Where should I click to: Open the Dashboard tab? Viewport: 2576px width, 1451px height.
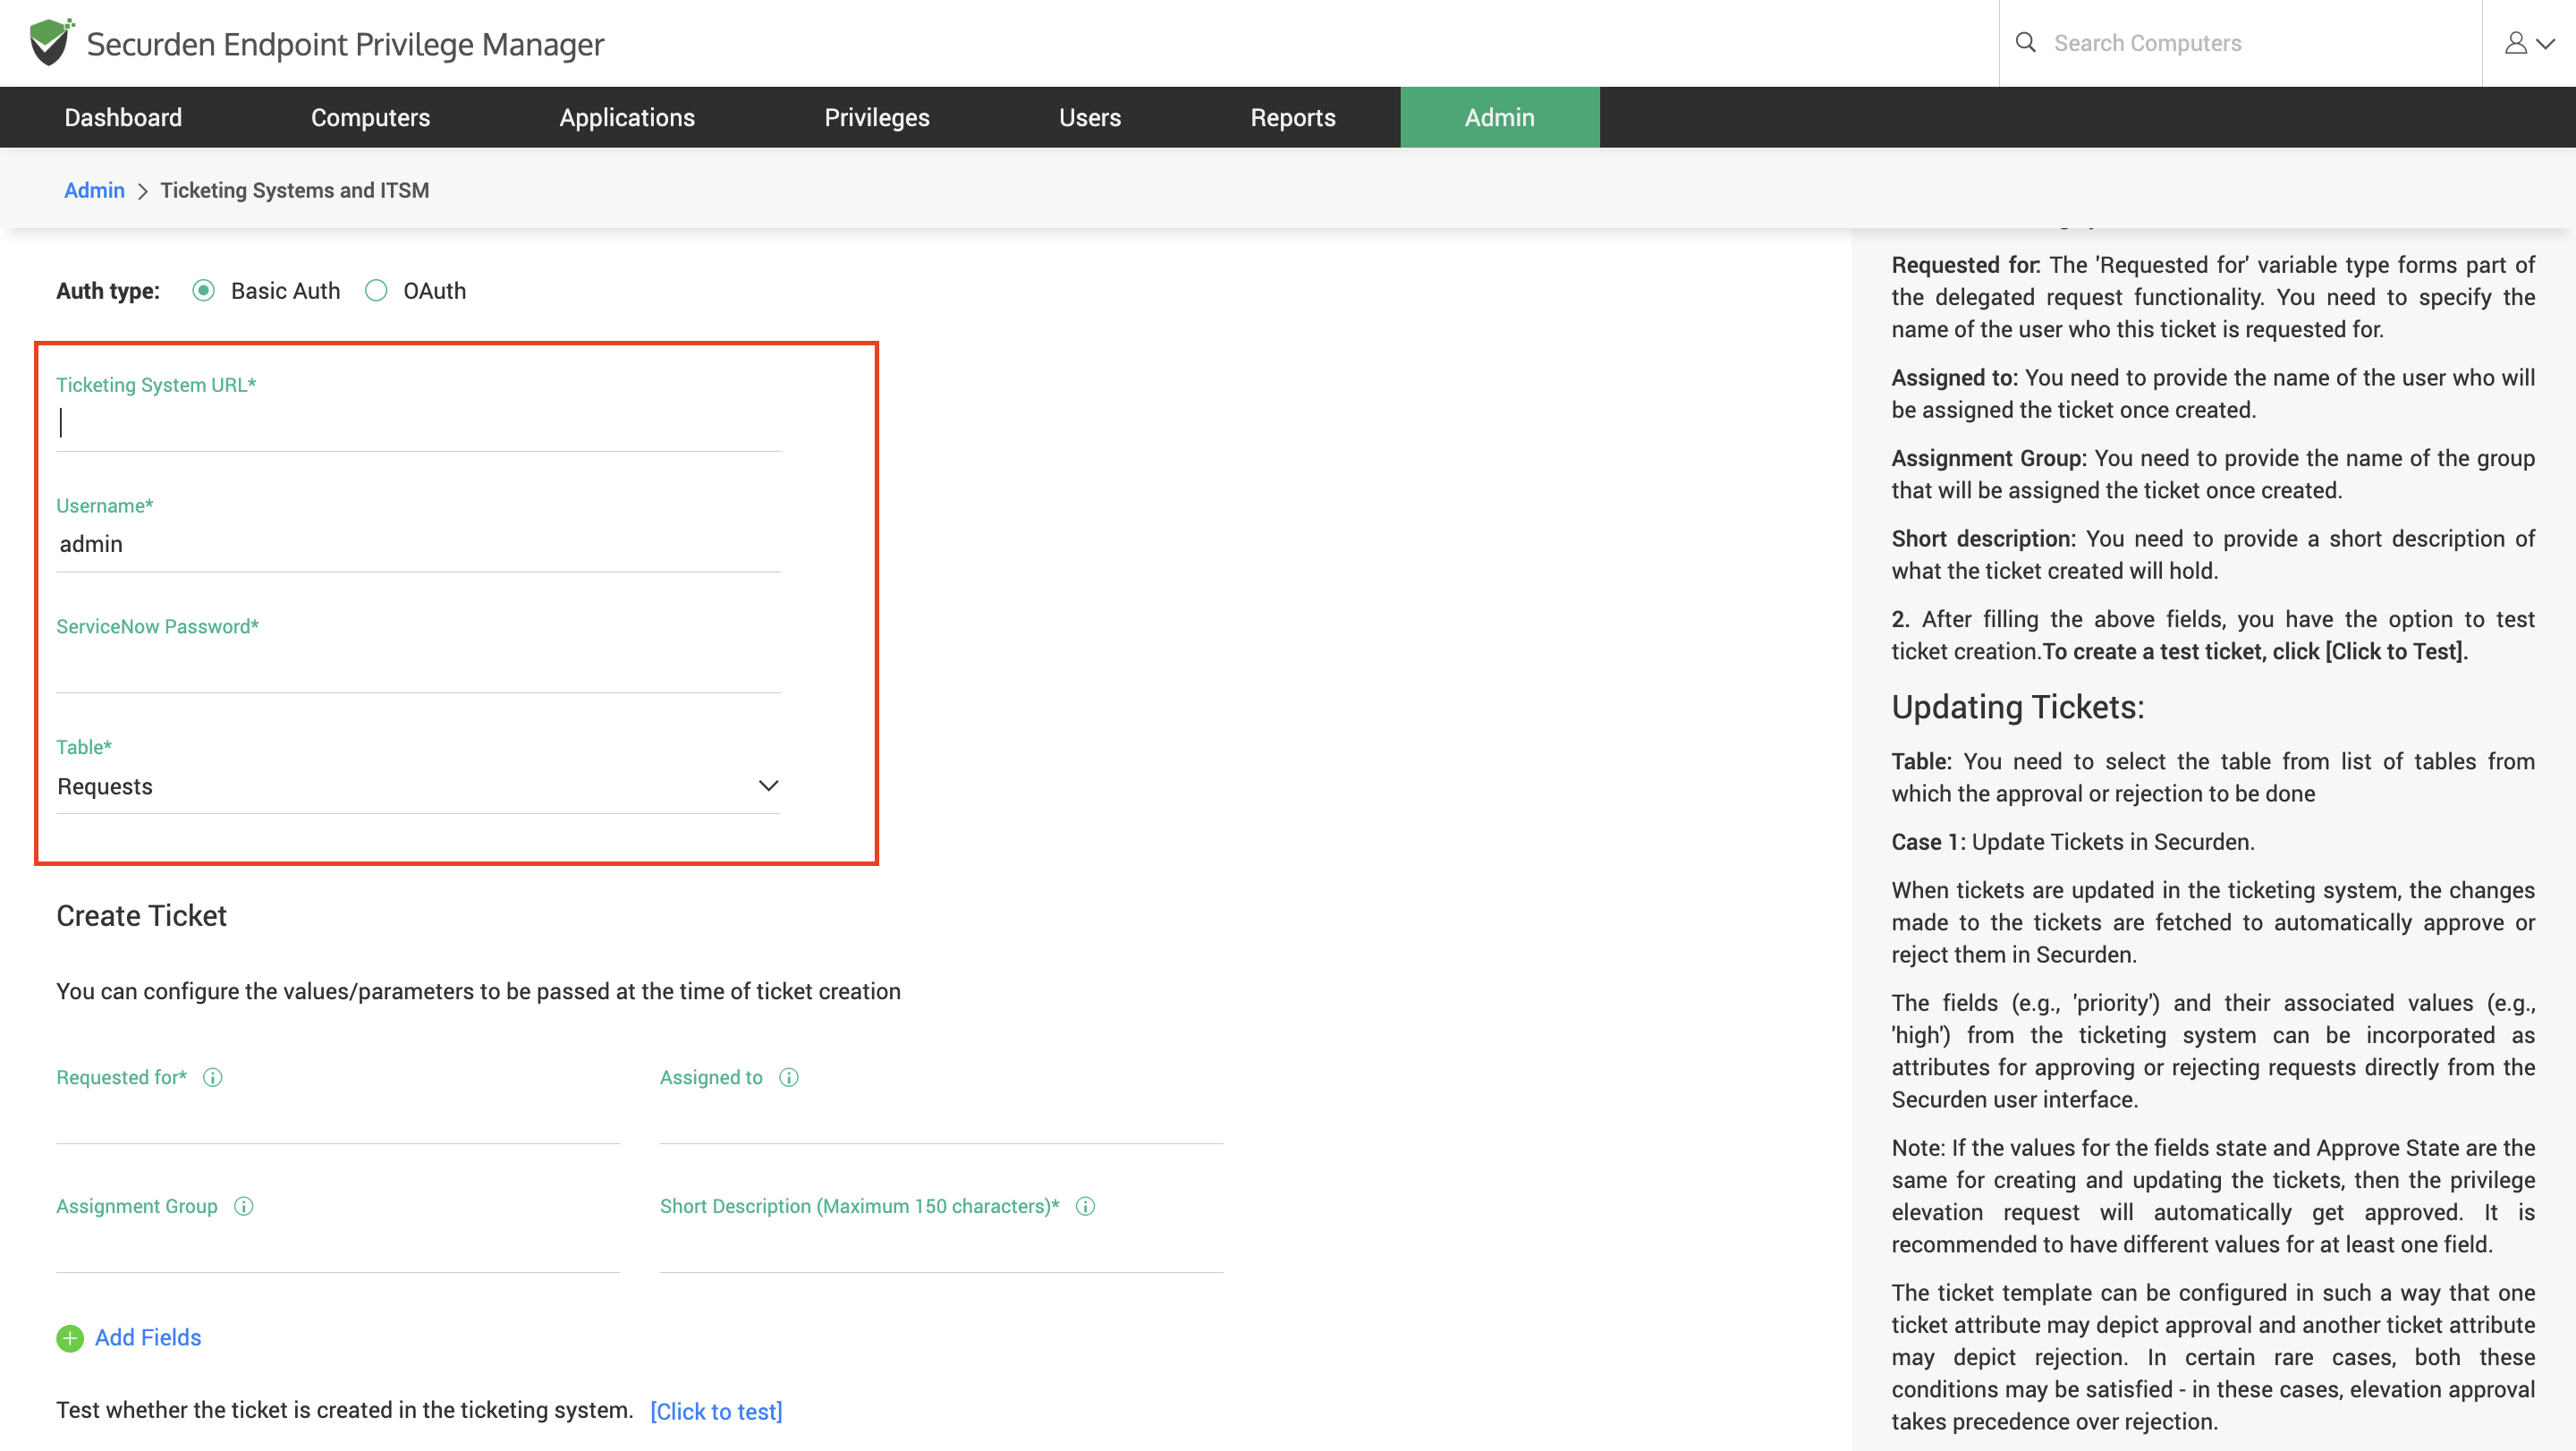click(x=123, y=117)
